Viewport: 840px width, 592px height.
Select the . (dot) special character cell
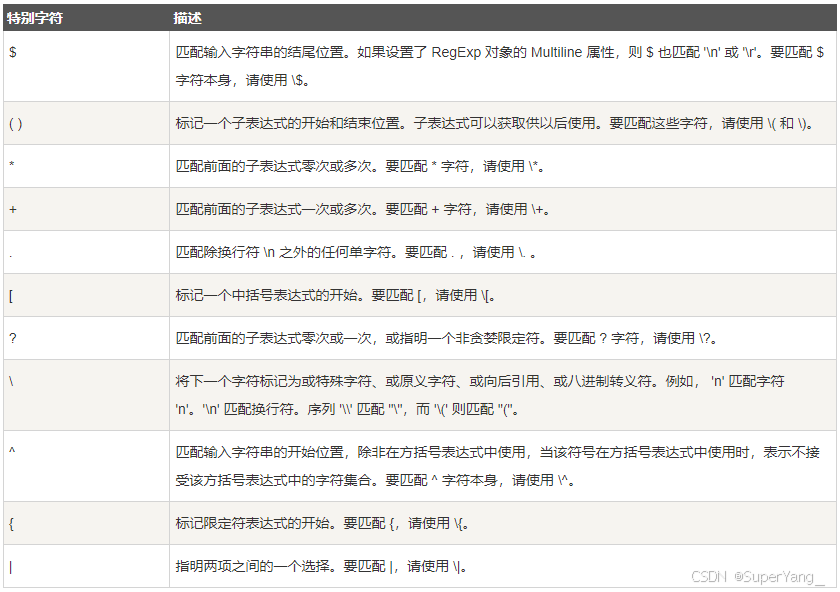86,252
